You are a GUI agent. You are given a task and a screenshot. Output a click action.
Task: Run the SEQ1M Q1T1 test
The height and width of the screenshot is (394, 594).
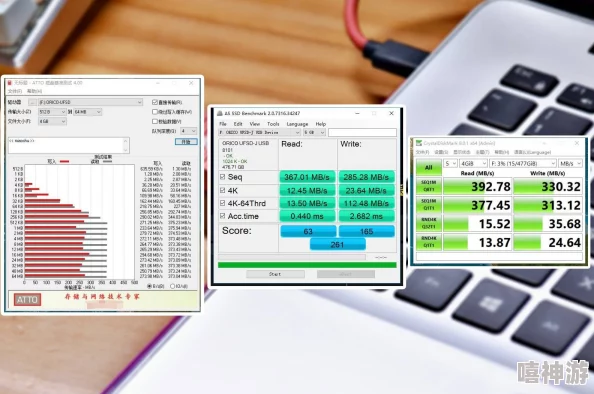point(428,205)
